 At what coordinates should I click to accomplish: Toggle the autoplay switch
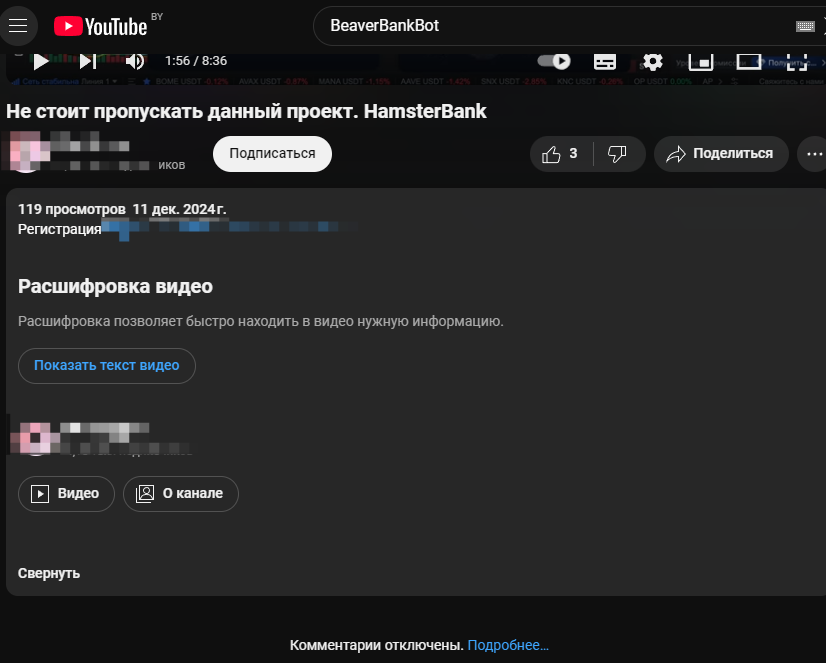point(554,61)
